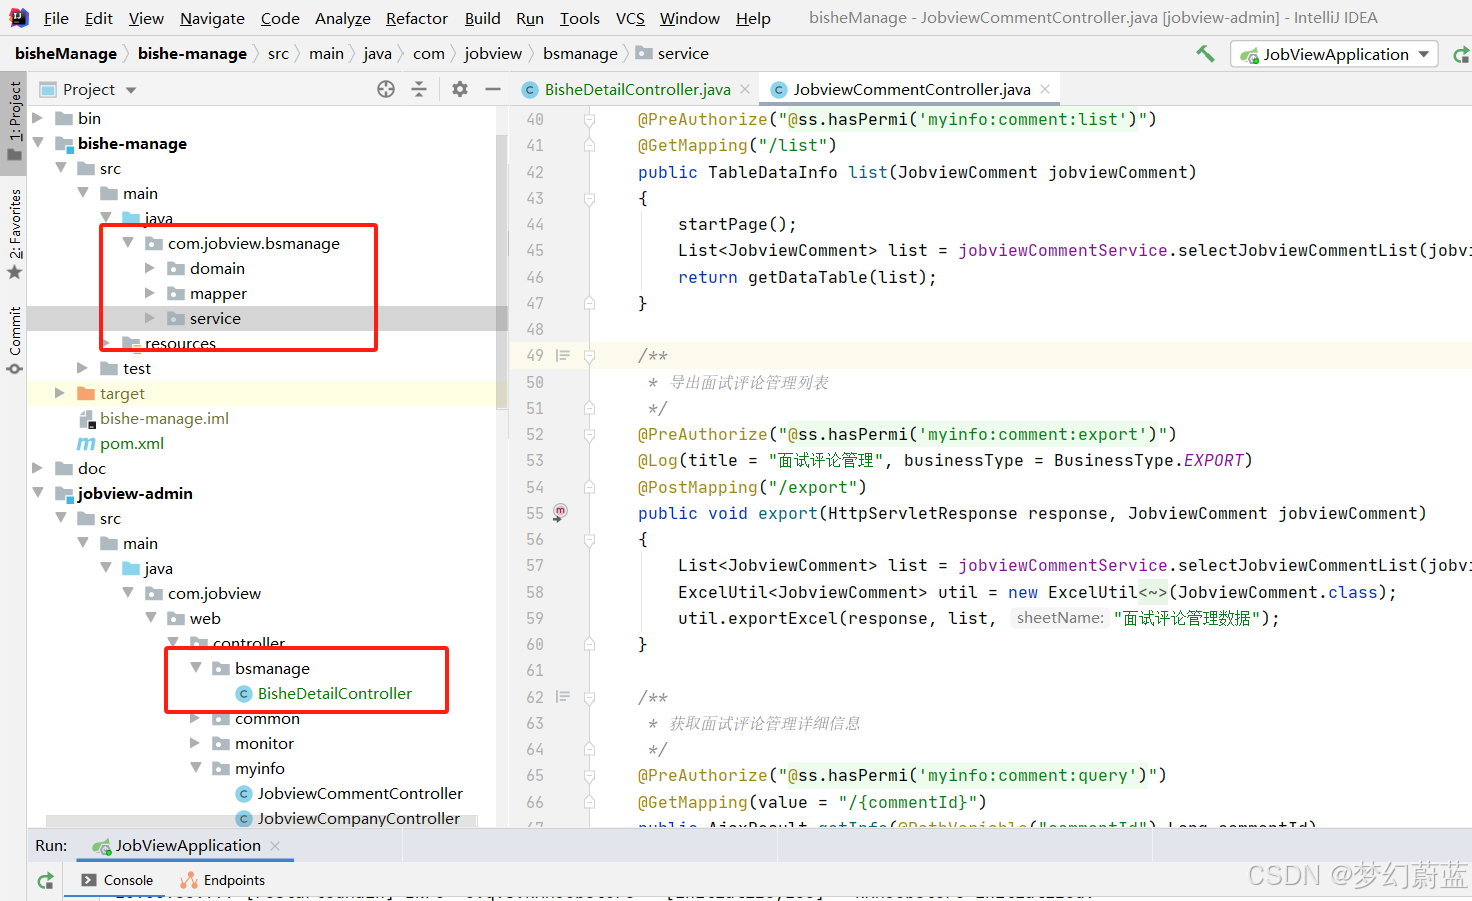Open the Navigate menu
This screenshot has height=901, width=1472.
[212, 18]
